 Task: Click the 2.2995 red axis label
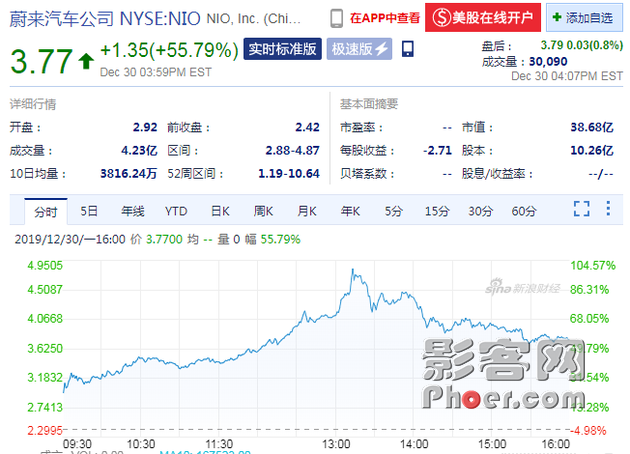pyautogui.click(x=45, y=431)
